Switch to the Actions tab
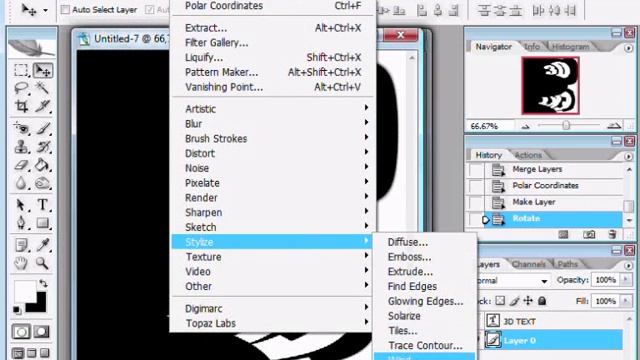Screen dimensions: 640x360 coord(528,155)
